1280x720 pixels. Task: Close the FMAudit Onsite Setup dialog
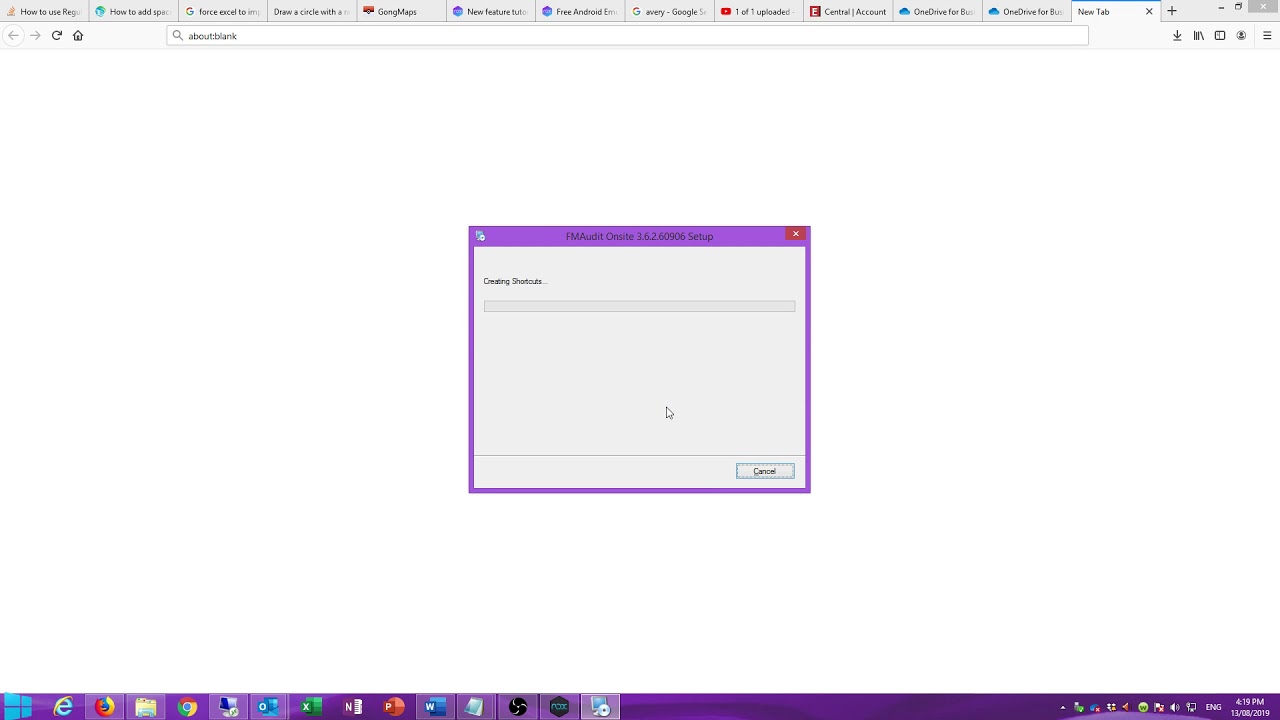tap(796, 234)
